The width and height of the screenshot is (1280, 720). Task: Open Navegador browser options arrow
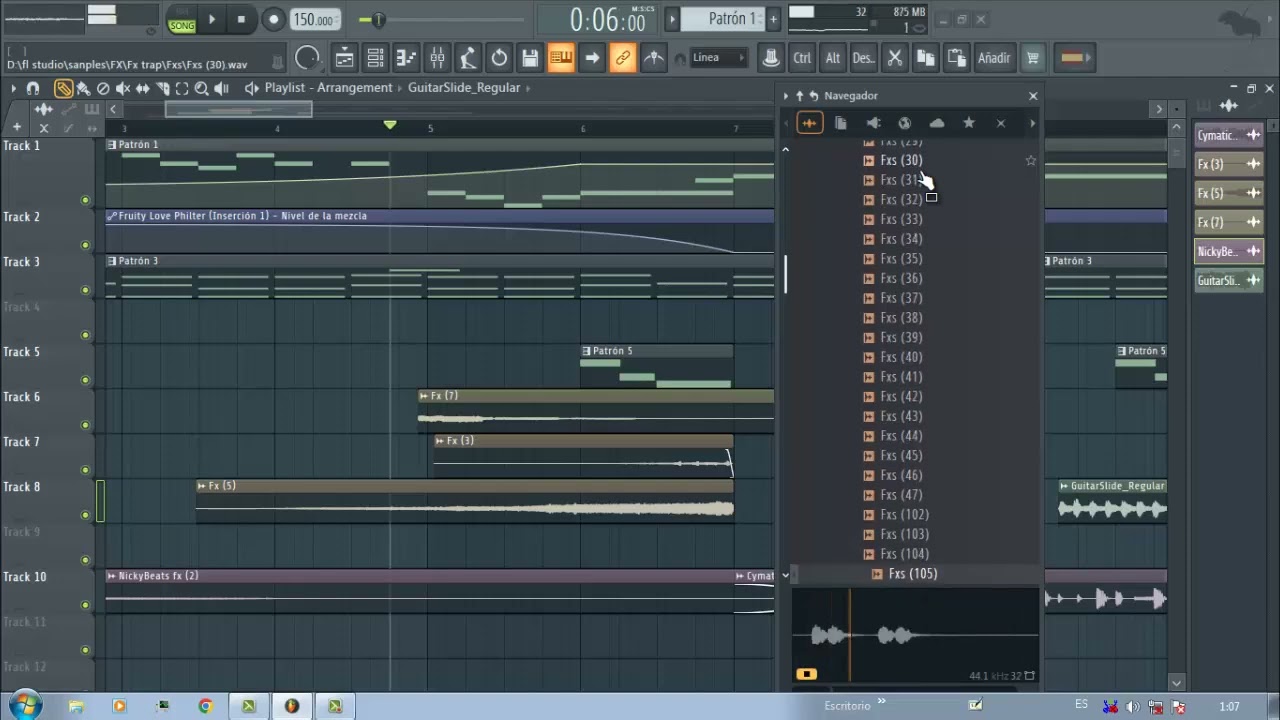tap(786, 96)
